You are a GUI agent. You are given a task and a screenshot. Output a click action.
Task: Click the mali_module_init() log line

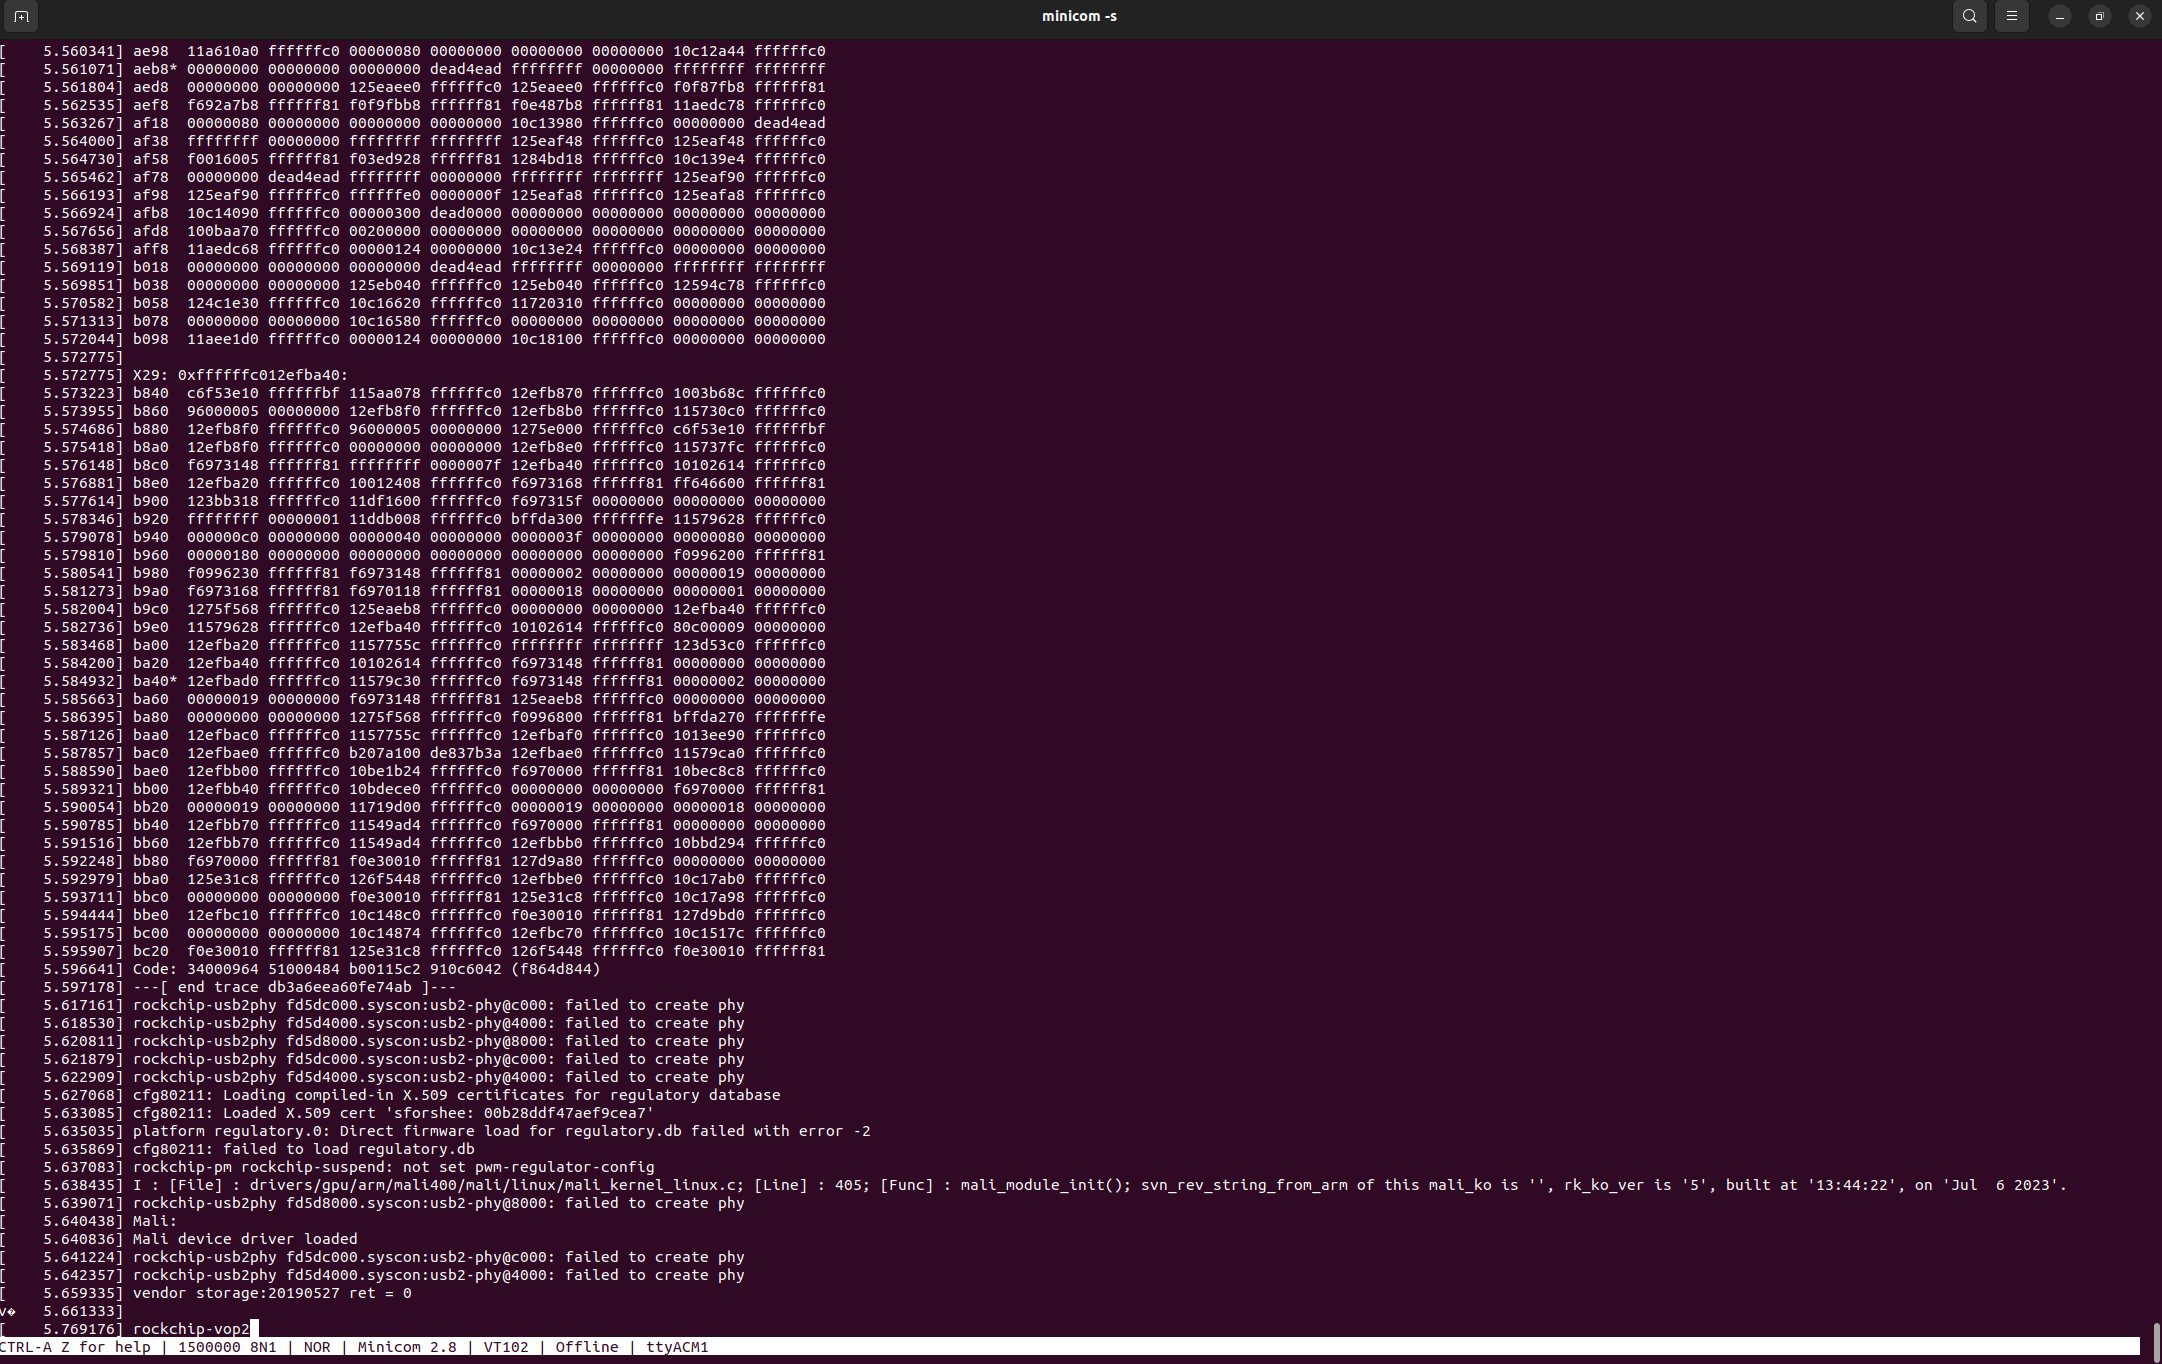[x=1099, y=1185]
